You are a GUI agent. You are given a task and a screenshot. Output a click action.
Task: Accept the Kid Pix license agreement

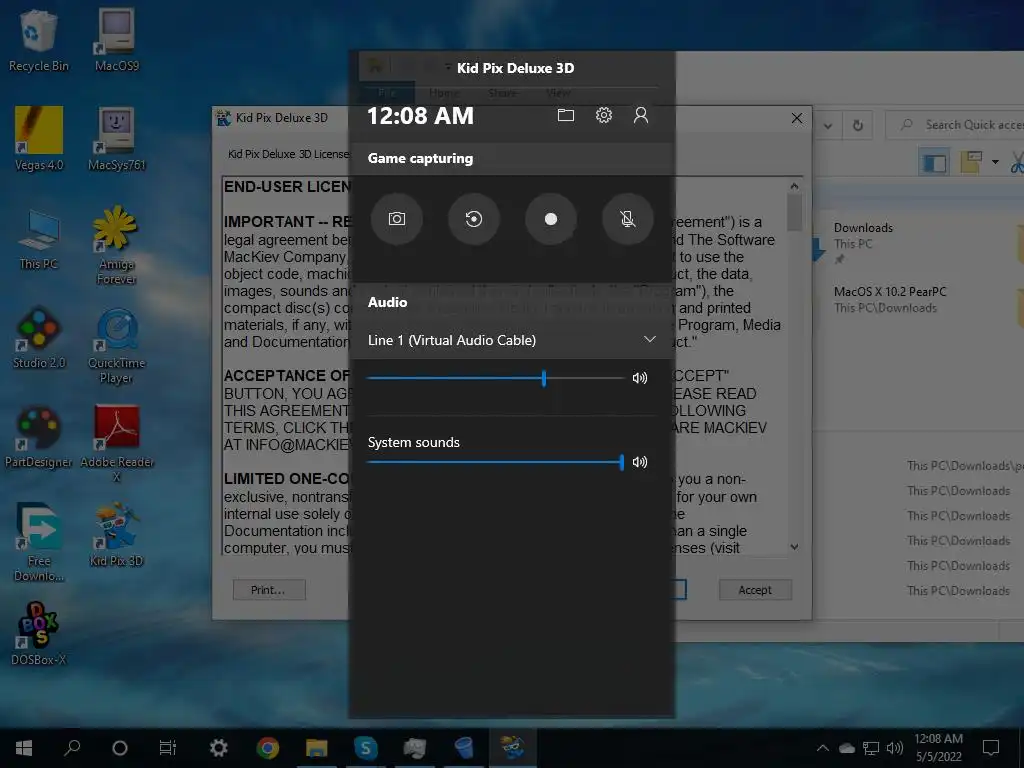click(x=755, y=590)
